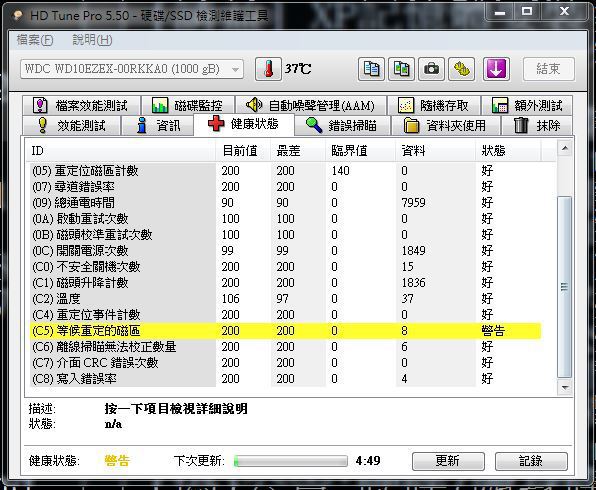Switch to the 資訊 info tab
Image resolution: width=596 pixels, height=490 pixels.
coord(157,125)
